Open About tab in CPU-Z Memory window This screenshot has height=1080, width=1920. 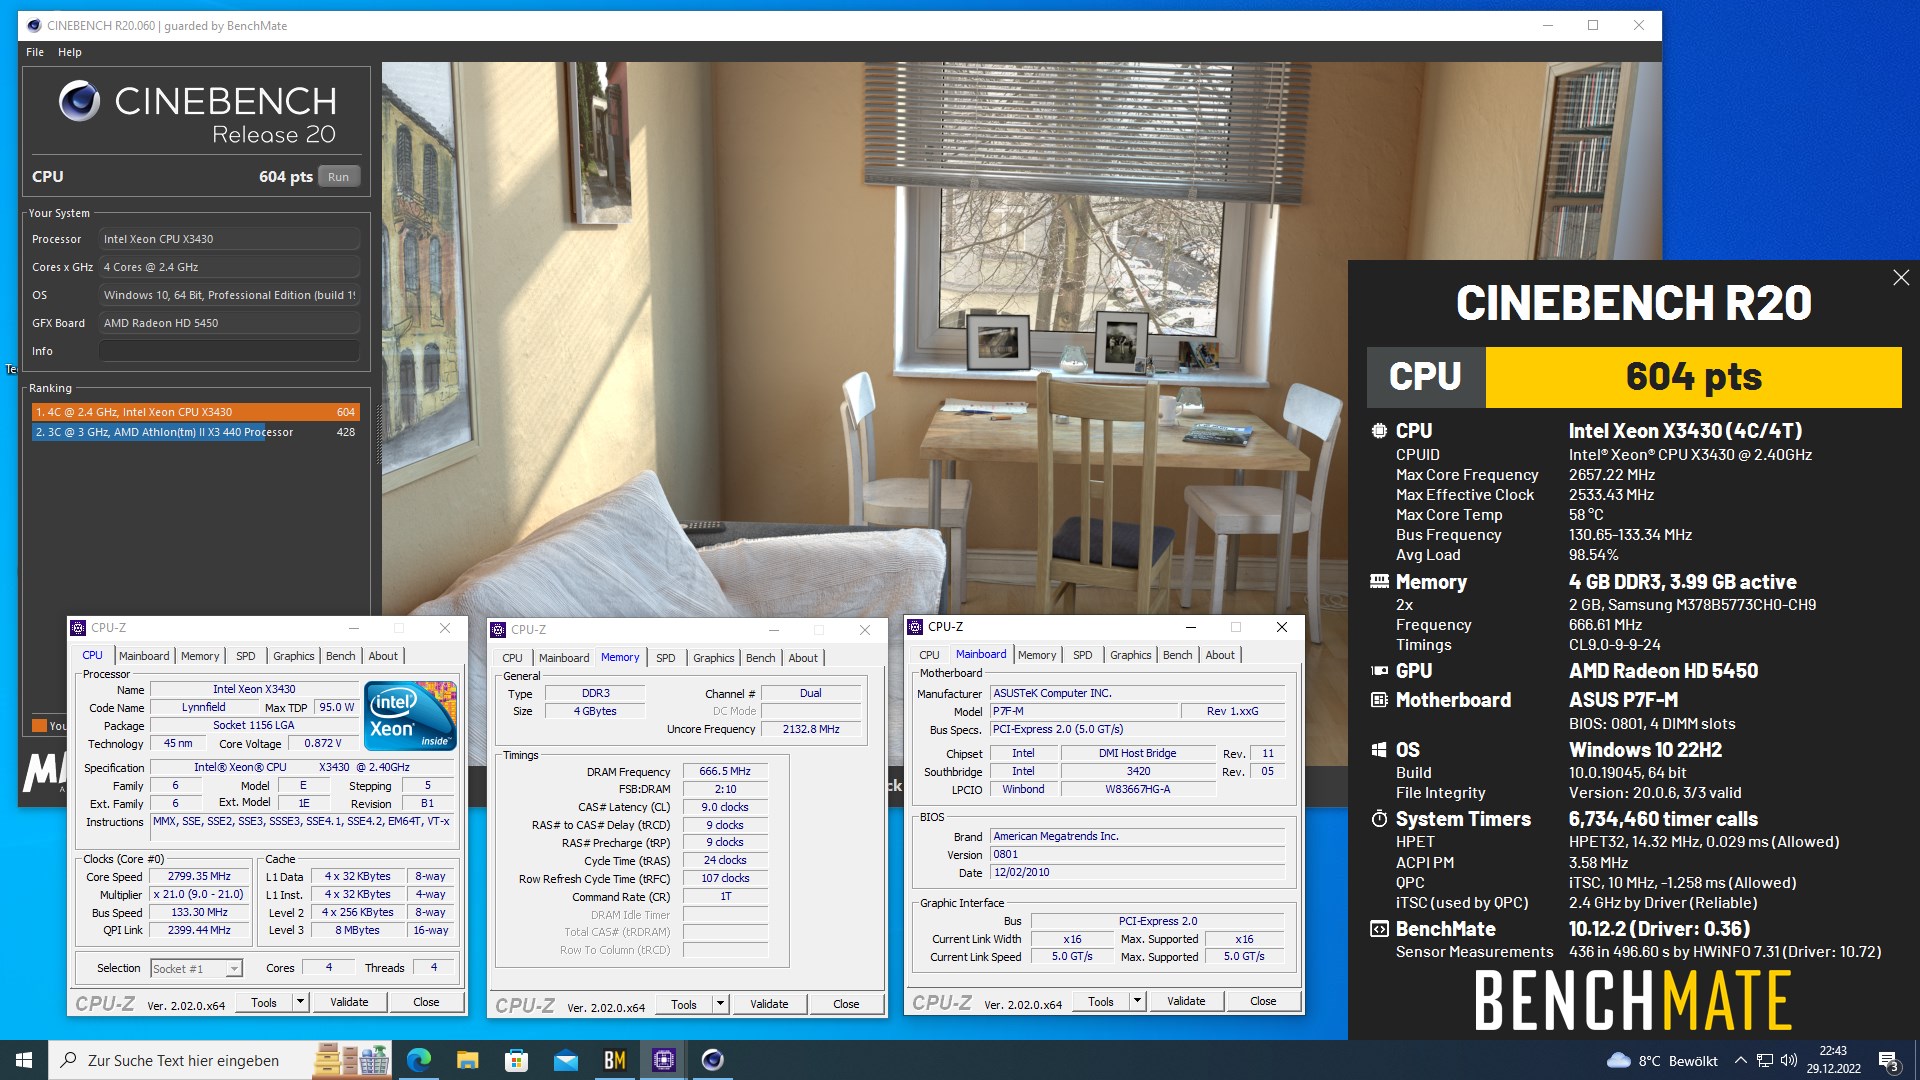coord(803,658)
